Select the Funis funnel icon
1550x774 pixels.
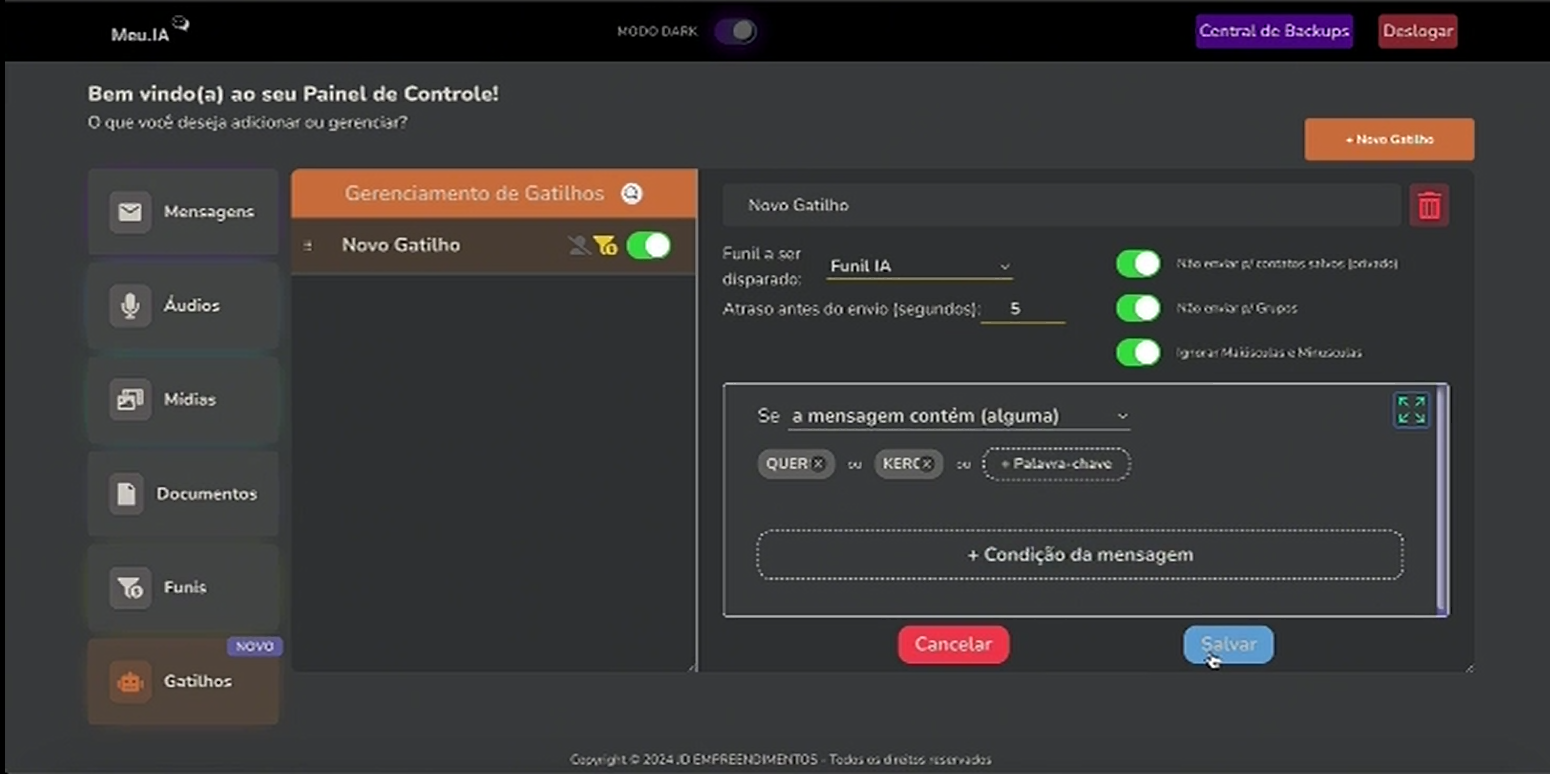129,587
